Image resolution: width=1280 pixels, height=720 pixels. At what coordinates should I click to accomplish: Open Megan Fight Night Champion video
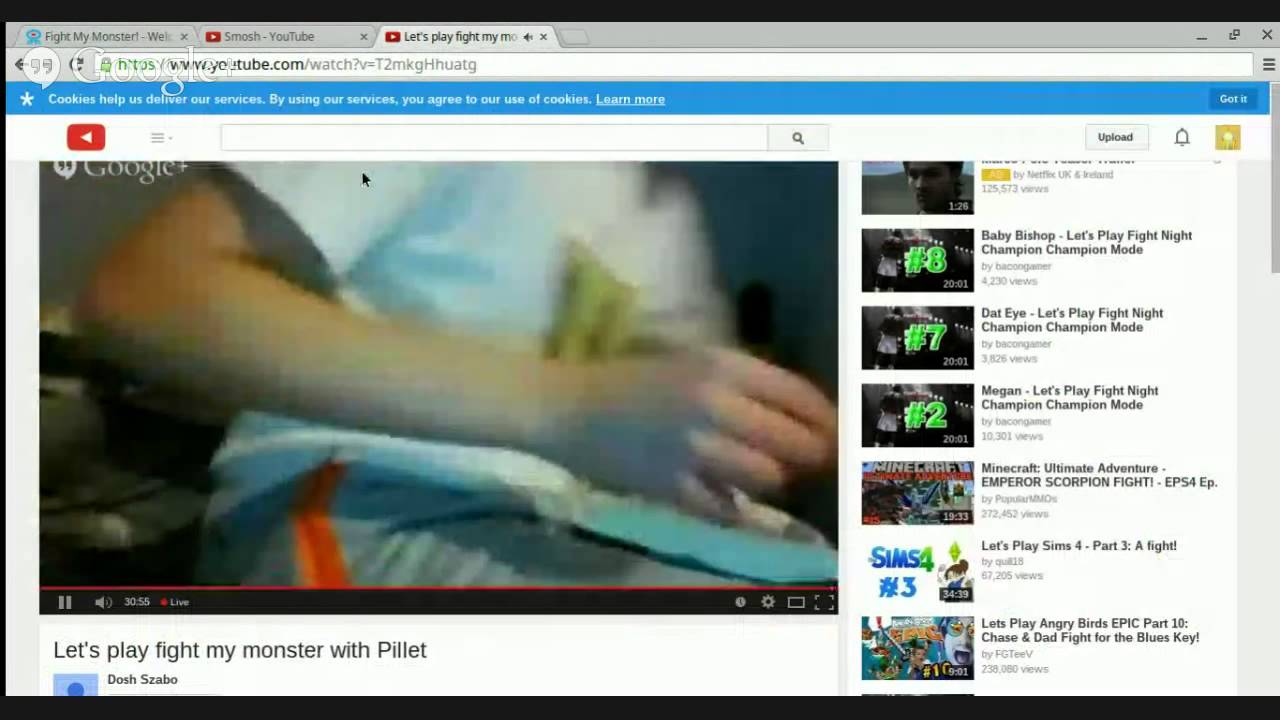pyautogui.click(x=1070, y=397)
